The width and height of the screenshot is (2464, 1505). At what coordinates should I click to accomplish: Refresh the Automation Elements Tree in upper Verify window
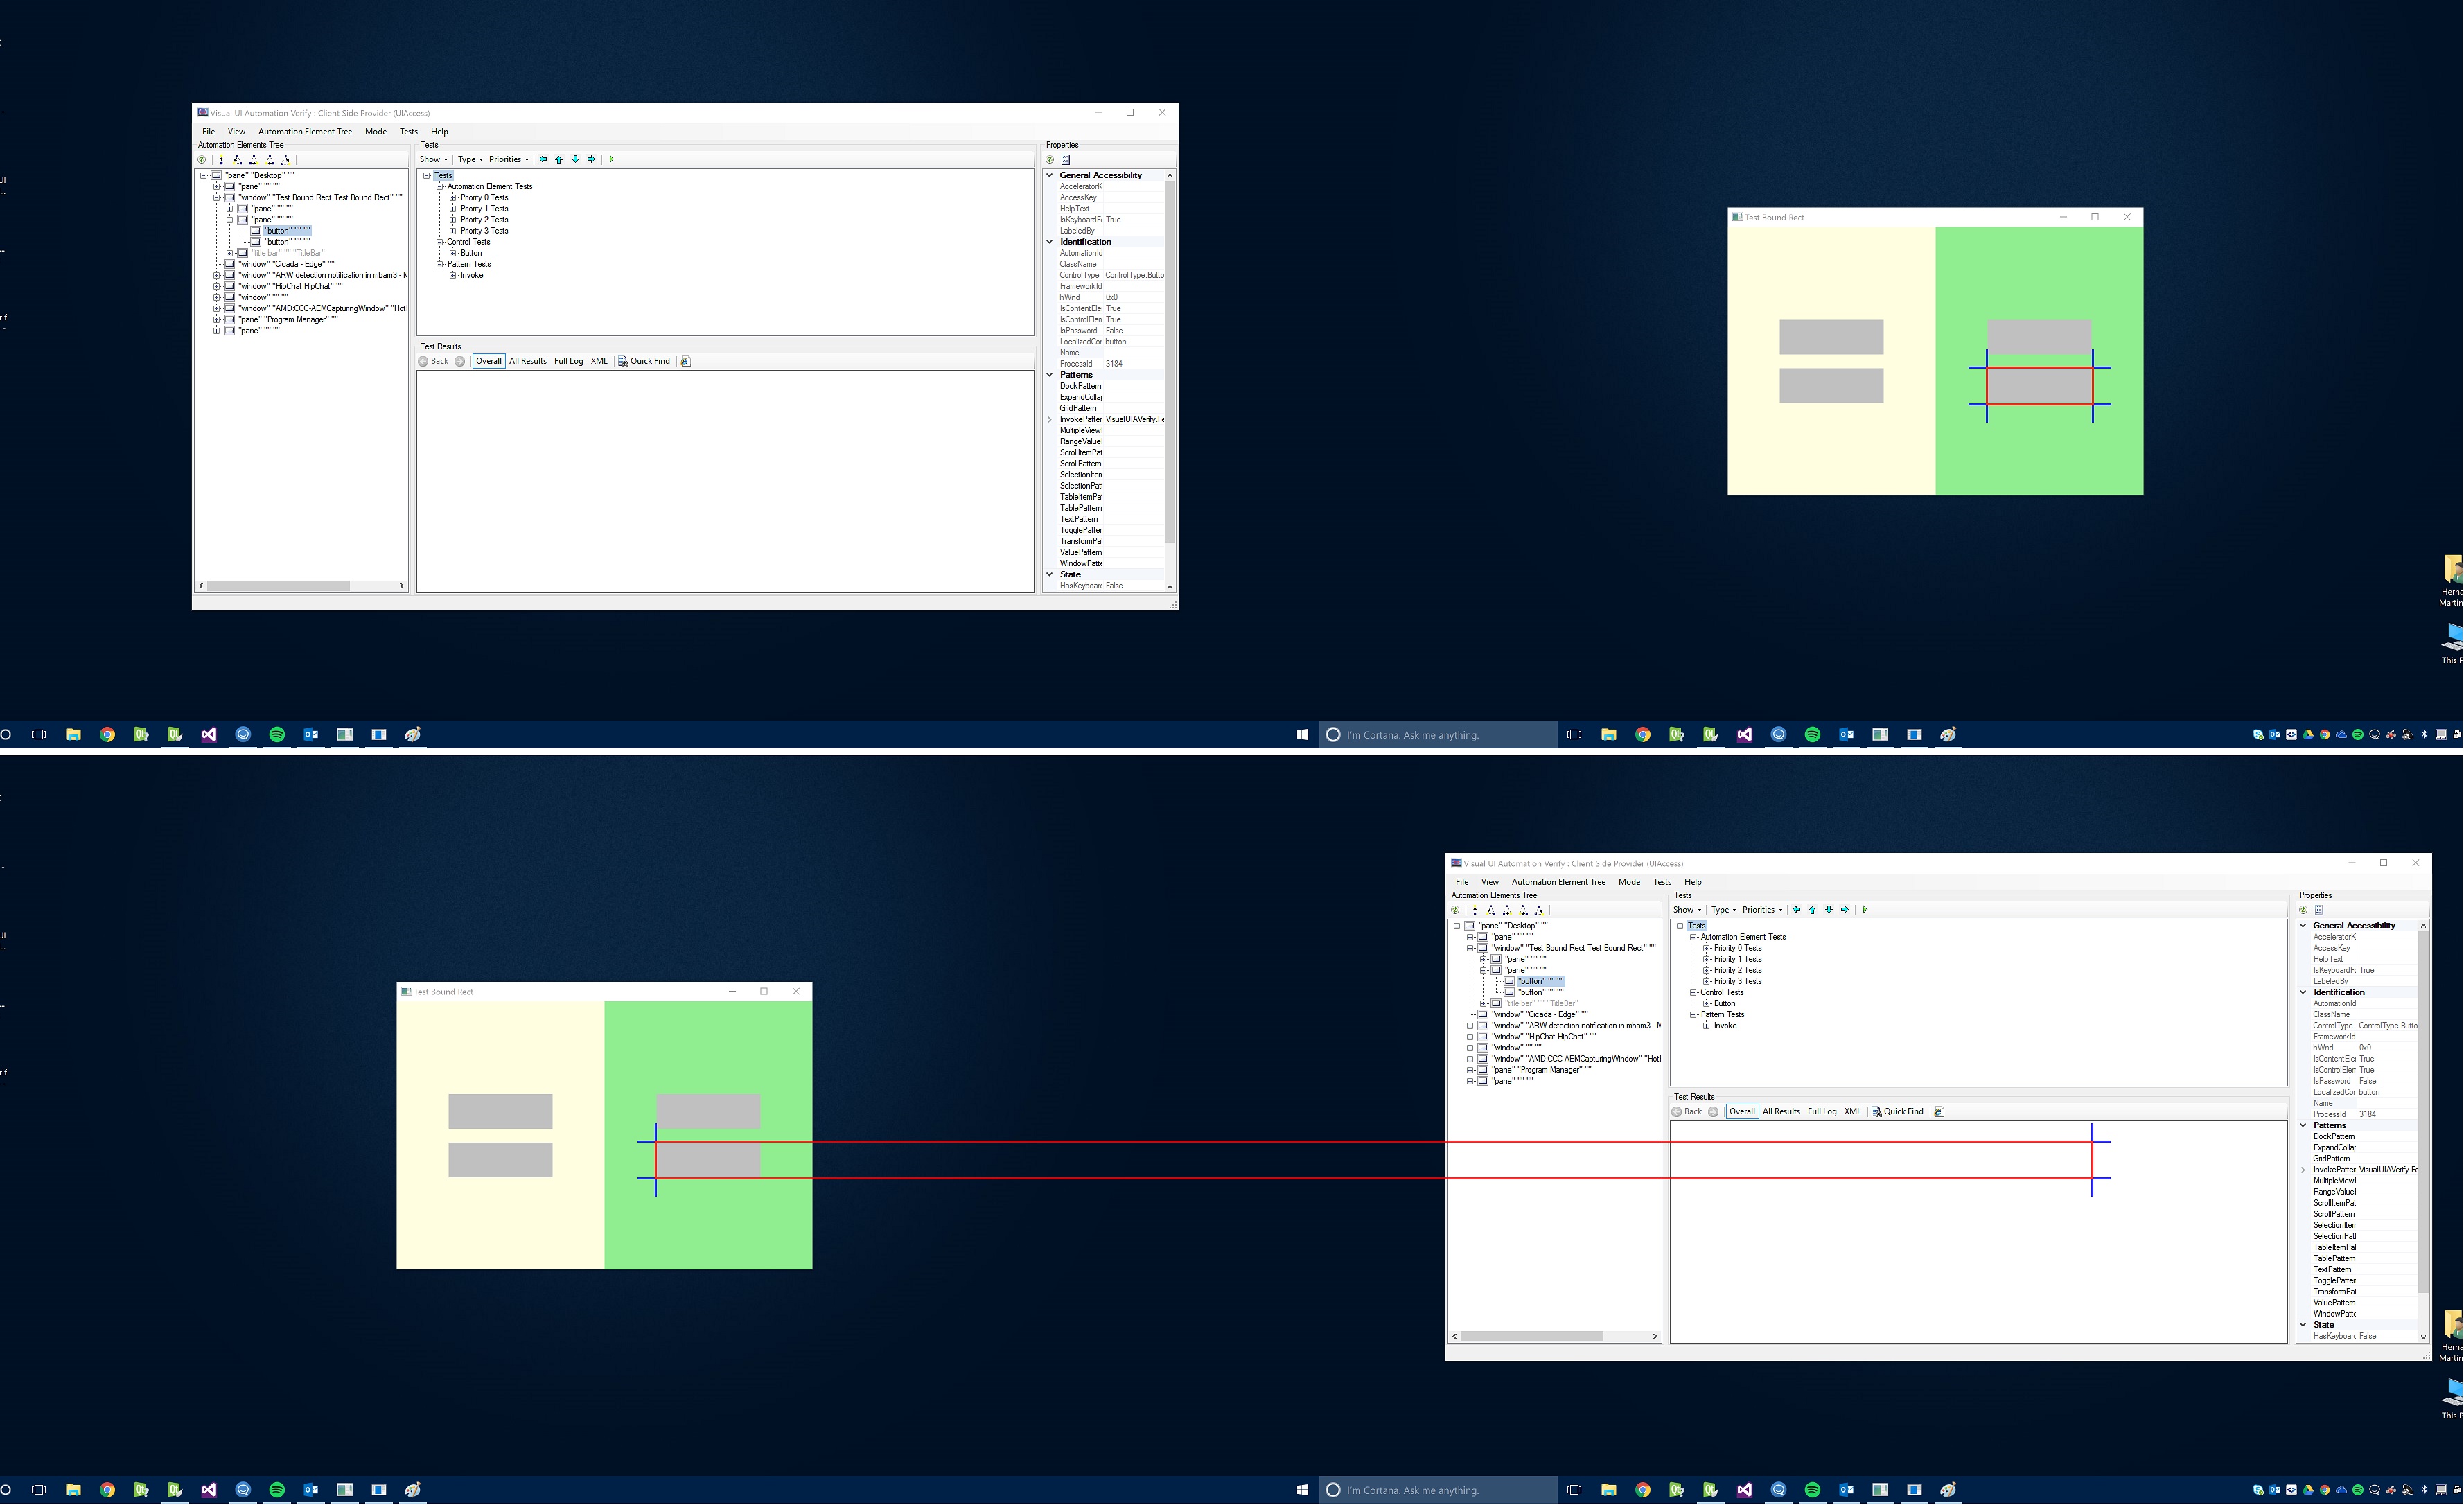coord(203,160)
